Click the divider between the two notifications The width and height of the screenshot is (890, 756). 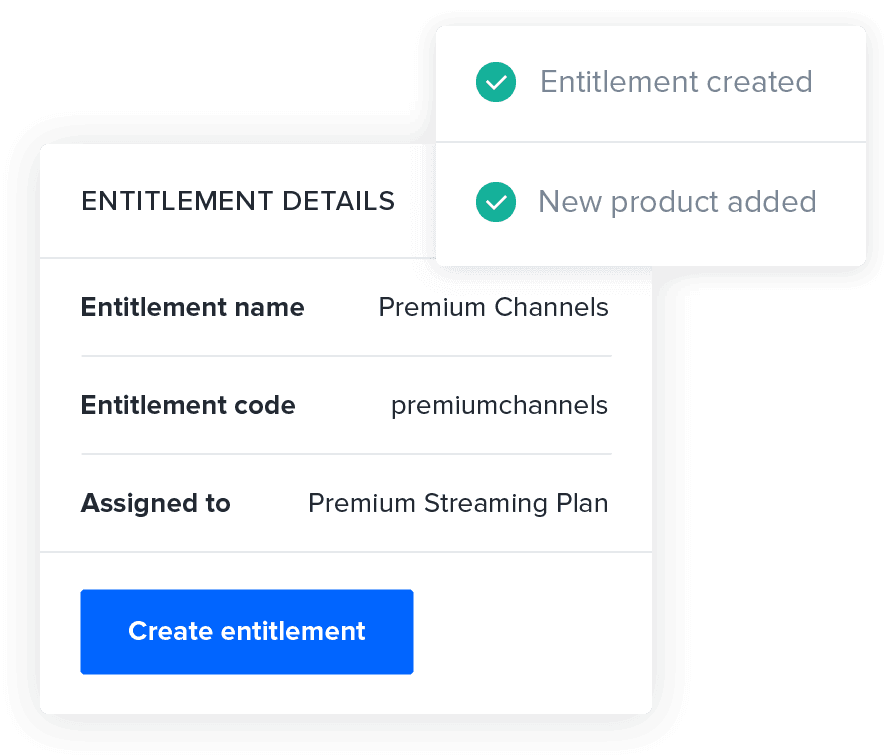[650, 142]
